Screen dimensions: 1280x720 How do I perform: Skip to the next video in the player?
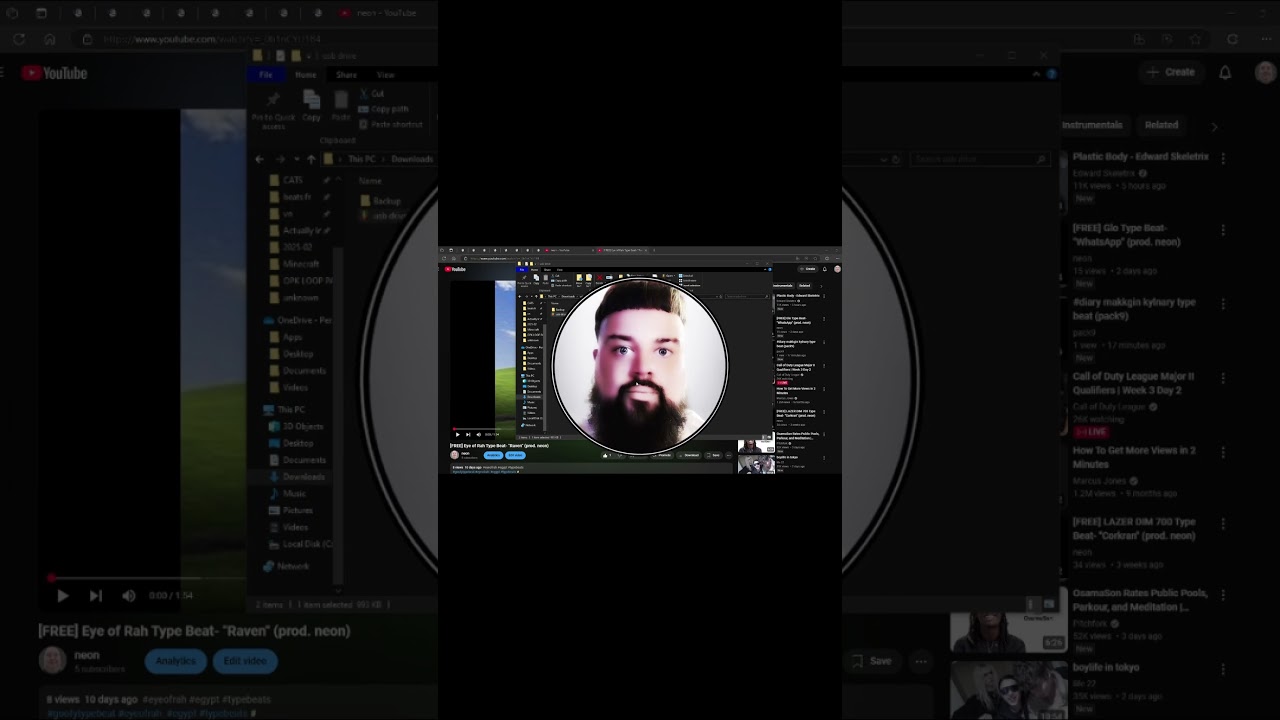(x=96, y=595)
